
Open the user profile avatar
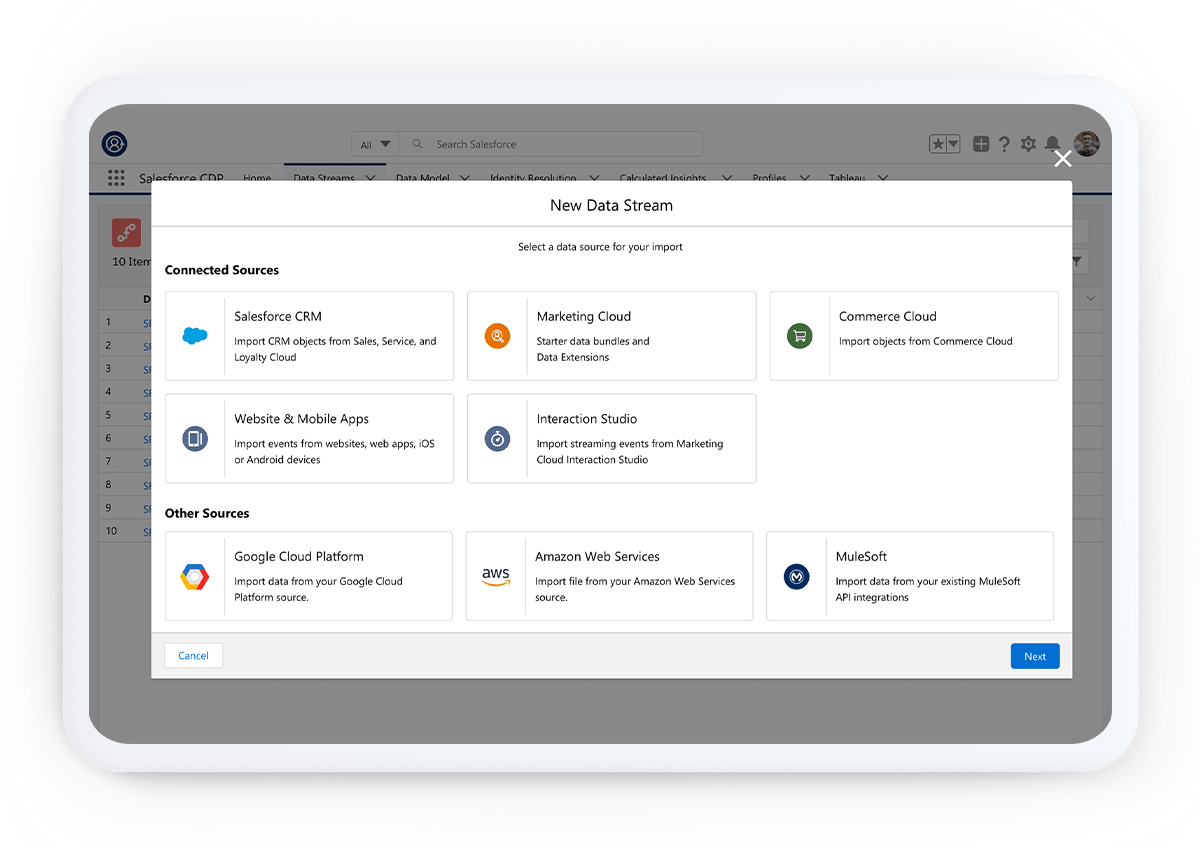pos(1086,144)
